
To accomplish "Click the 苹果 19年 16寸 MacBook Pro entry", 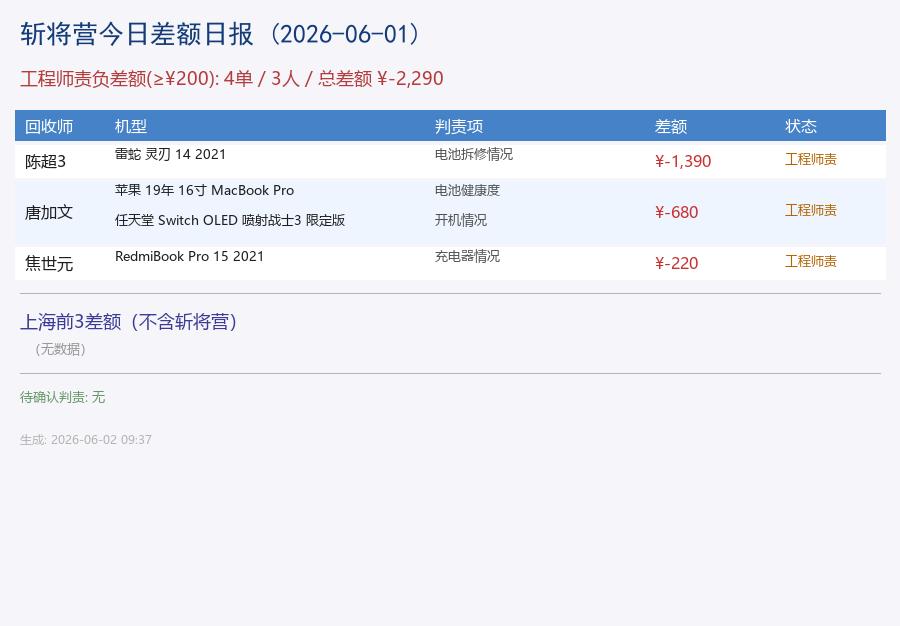I will tap(204, 190).
